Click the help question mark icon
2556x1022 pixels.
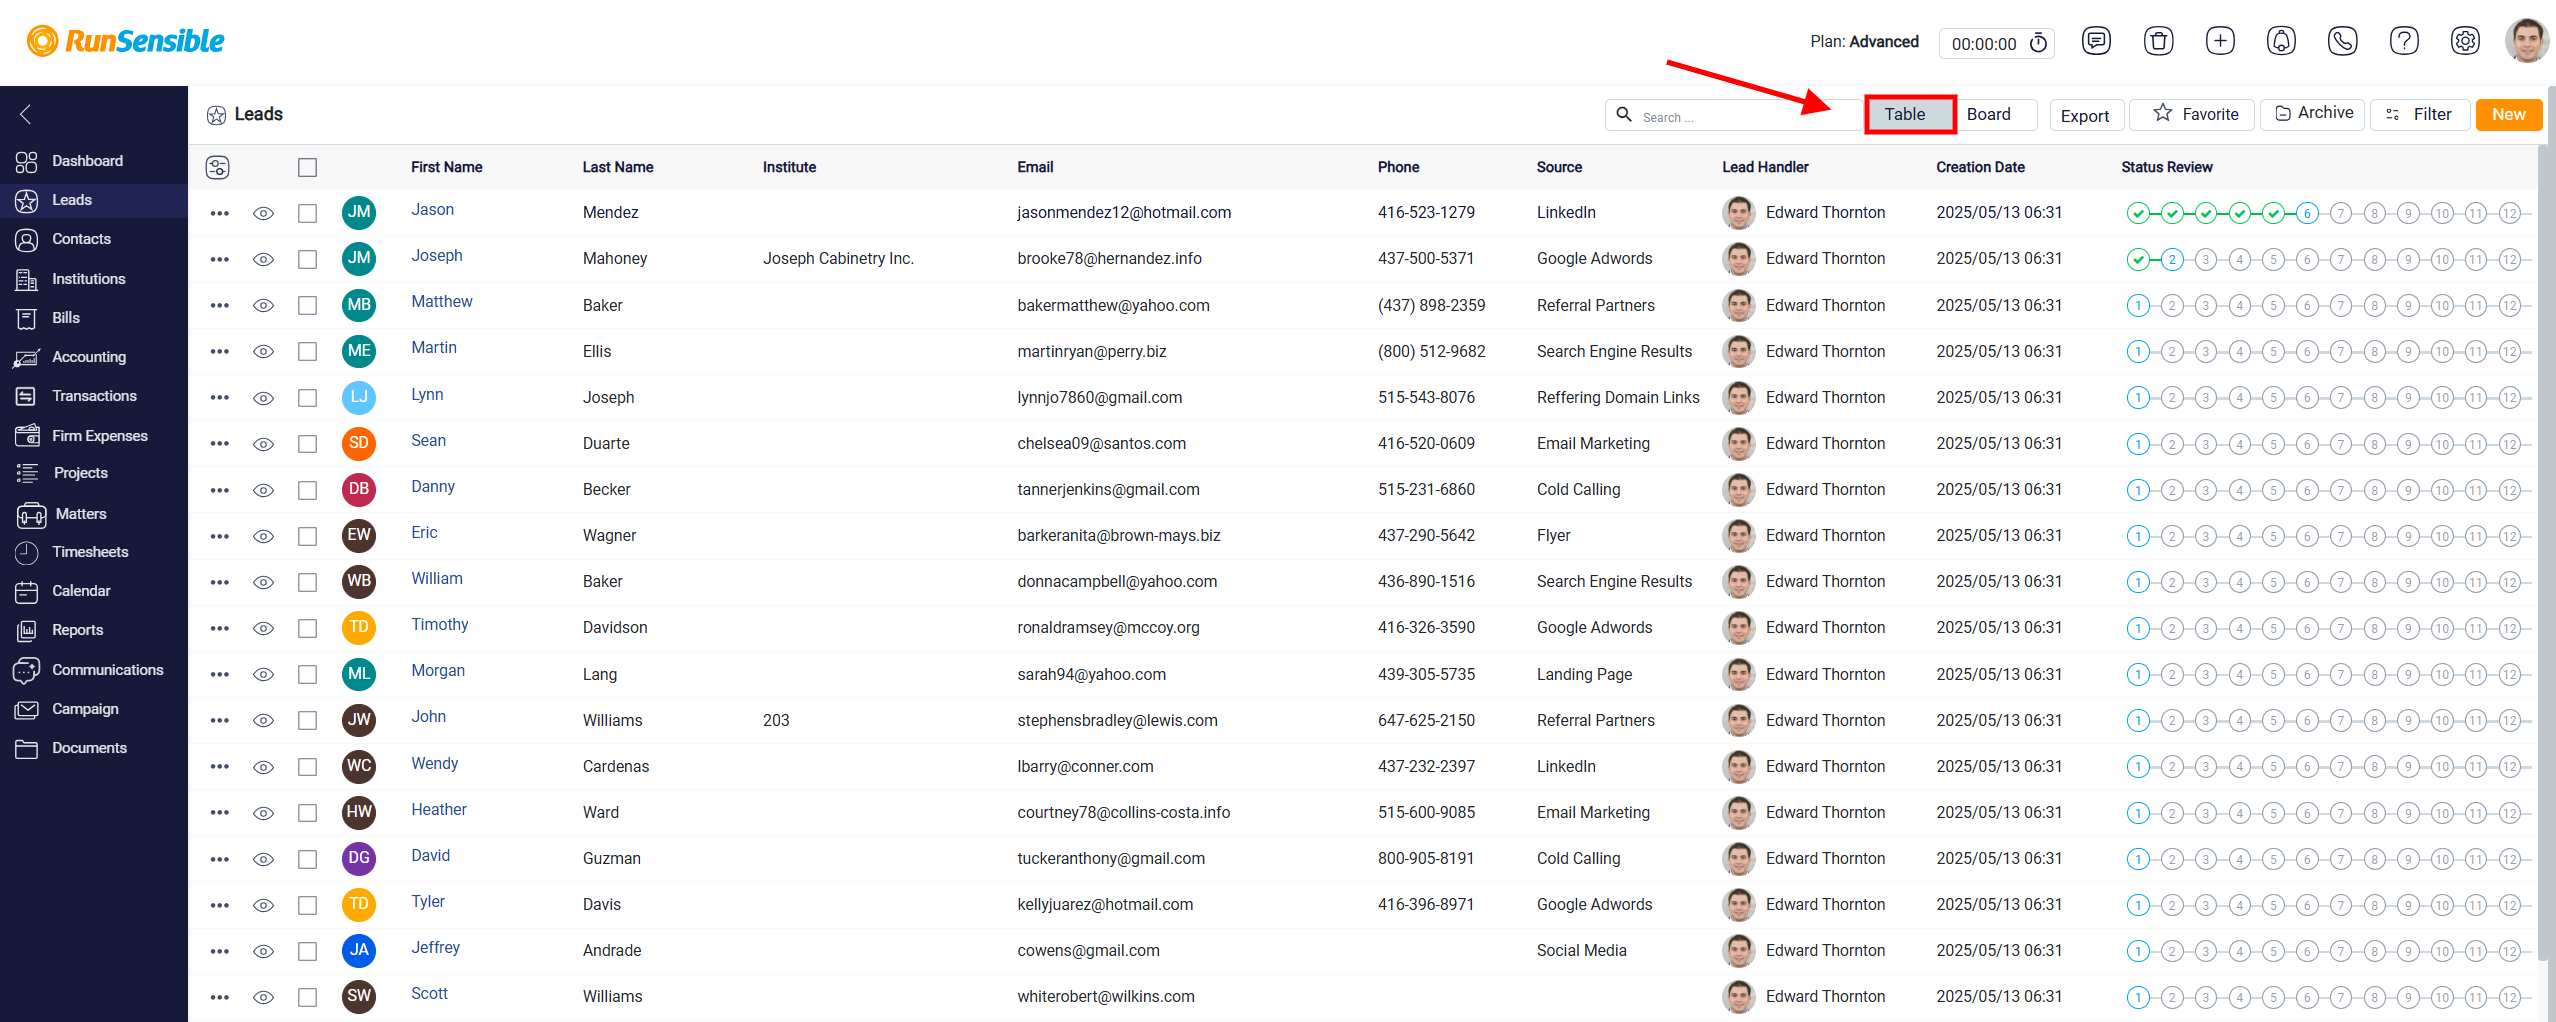click(2404, 41)
